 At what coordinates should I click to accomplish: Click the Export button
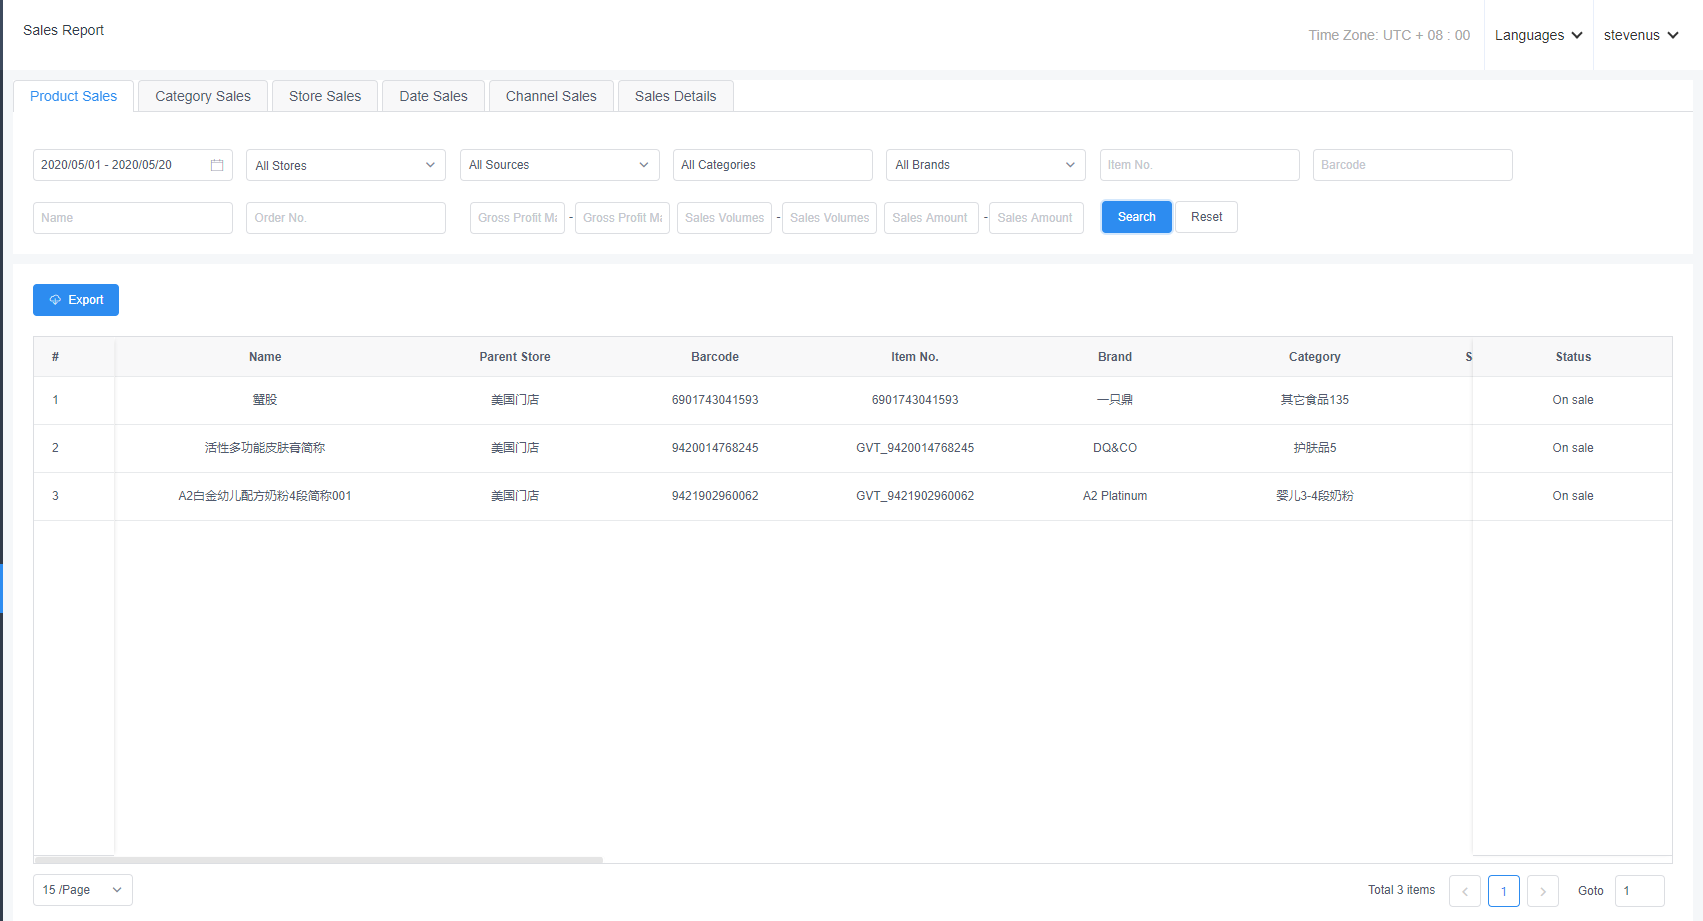click(76, 300)
